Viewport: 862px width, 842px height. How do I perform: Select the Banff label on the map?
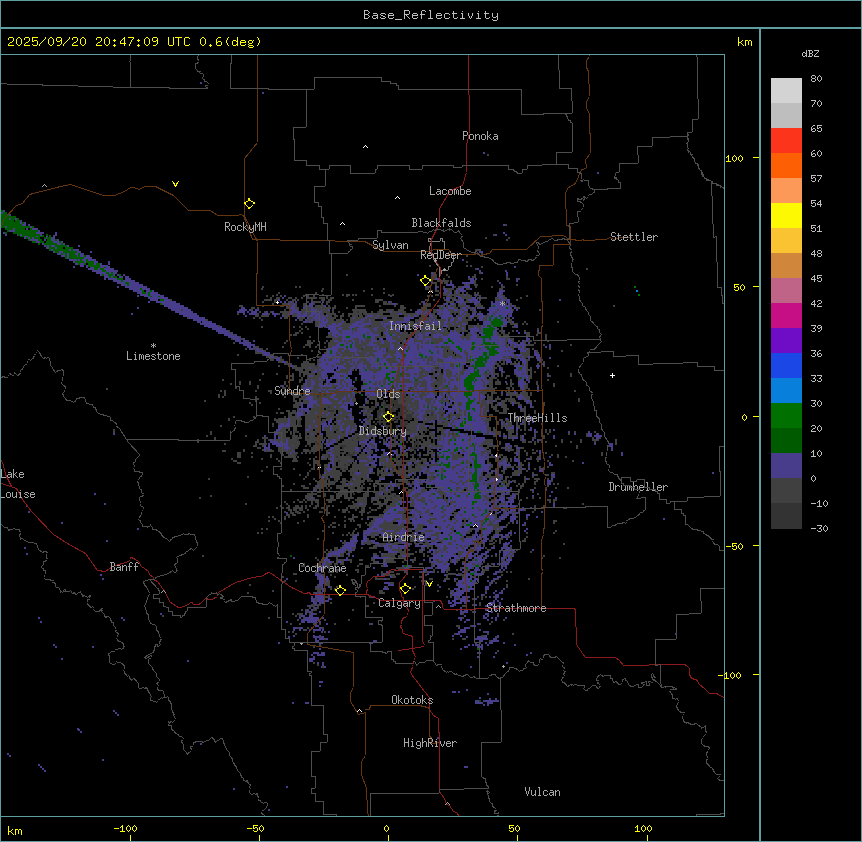coord(124,567)
